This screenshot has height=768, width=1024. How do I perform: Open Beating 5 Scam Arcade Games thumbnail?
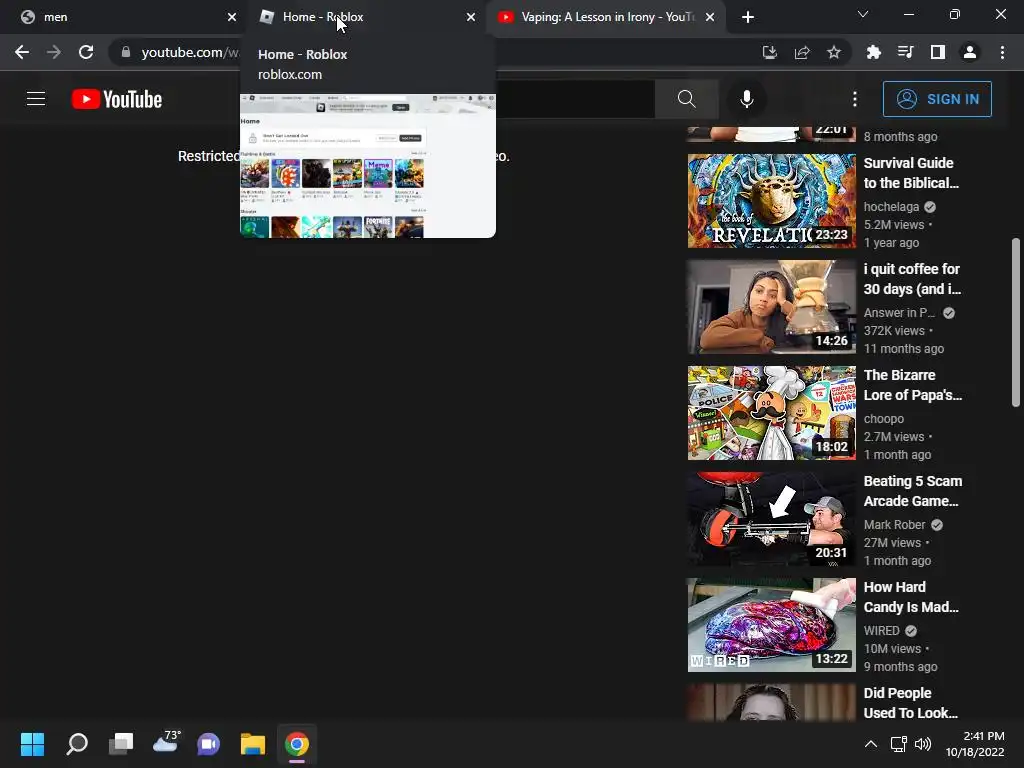click(771, 519)
